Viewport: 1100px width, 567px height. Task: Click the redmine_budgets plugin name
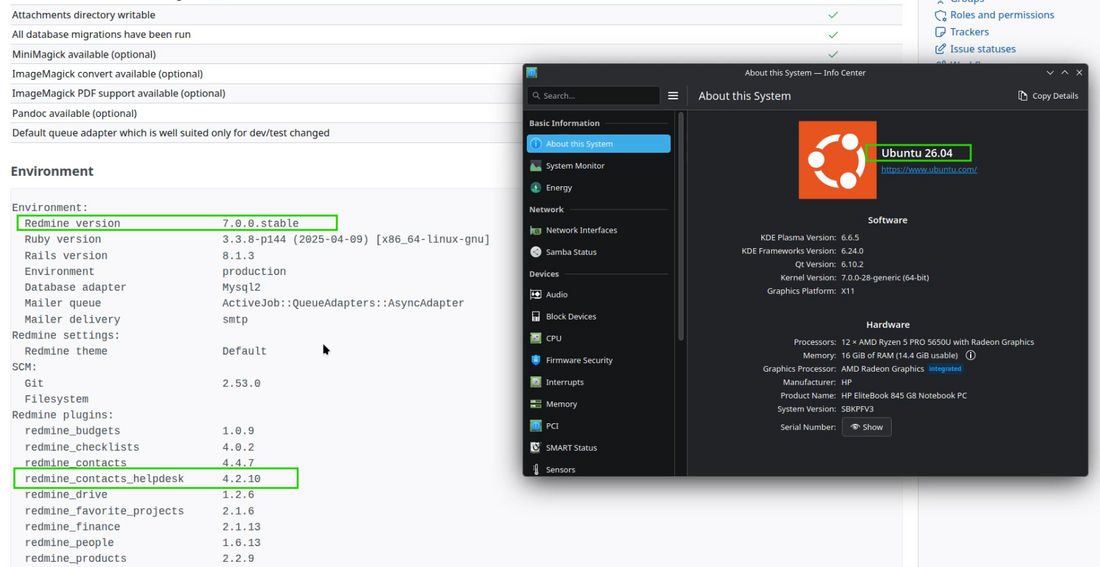[72, 431]
